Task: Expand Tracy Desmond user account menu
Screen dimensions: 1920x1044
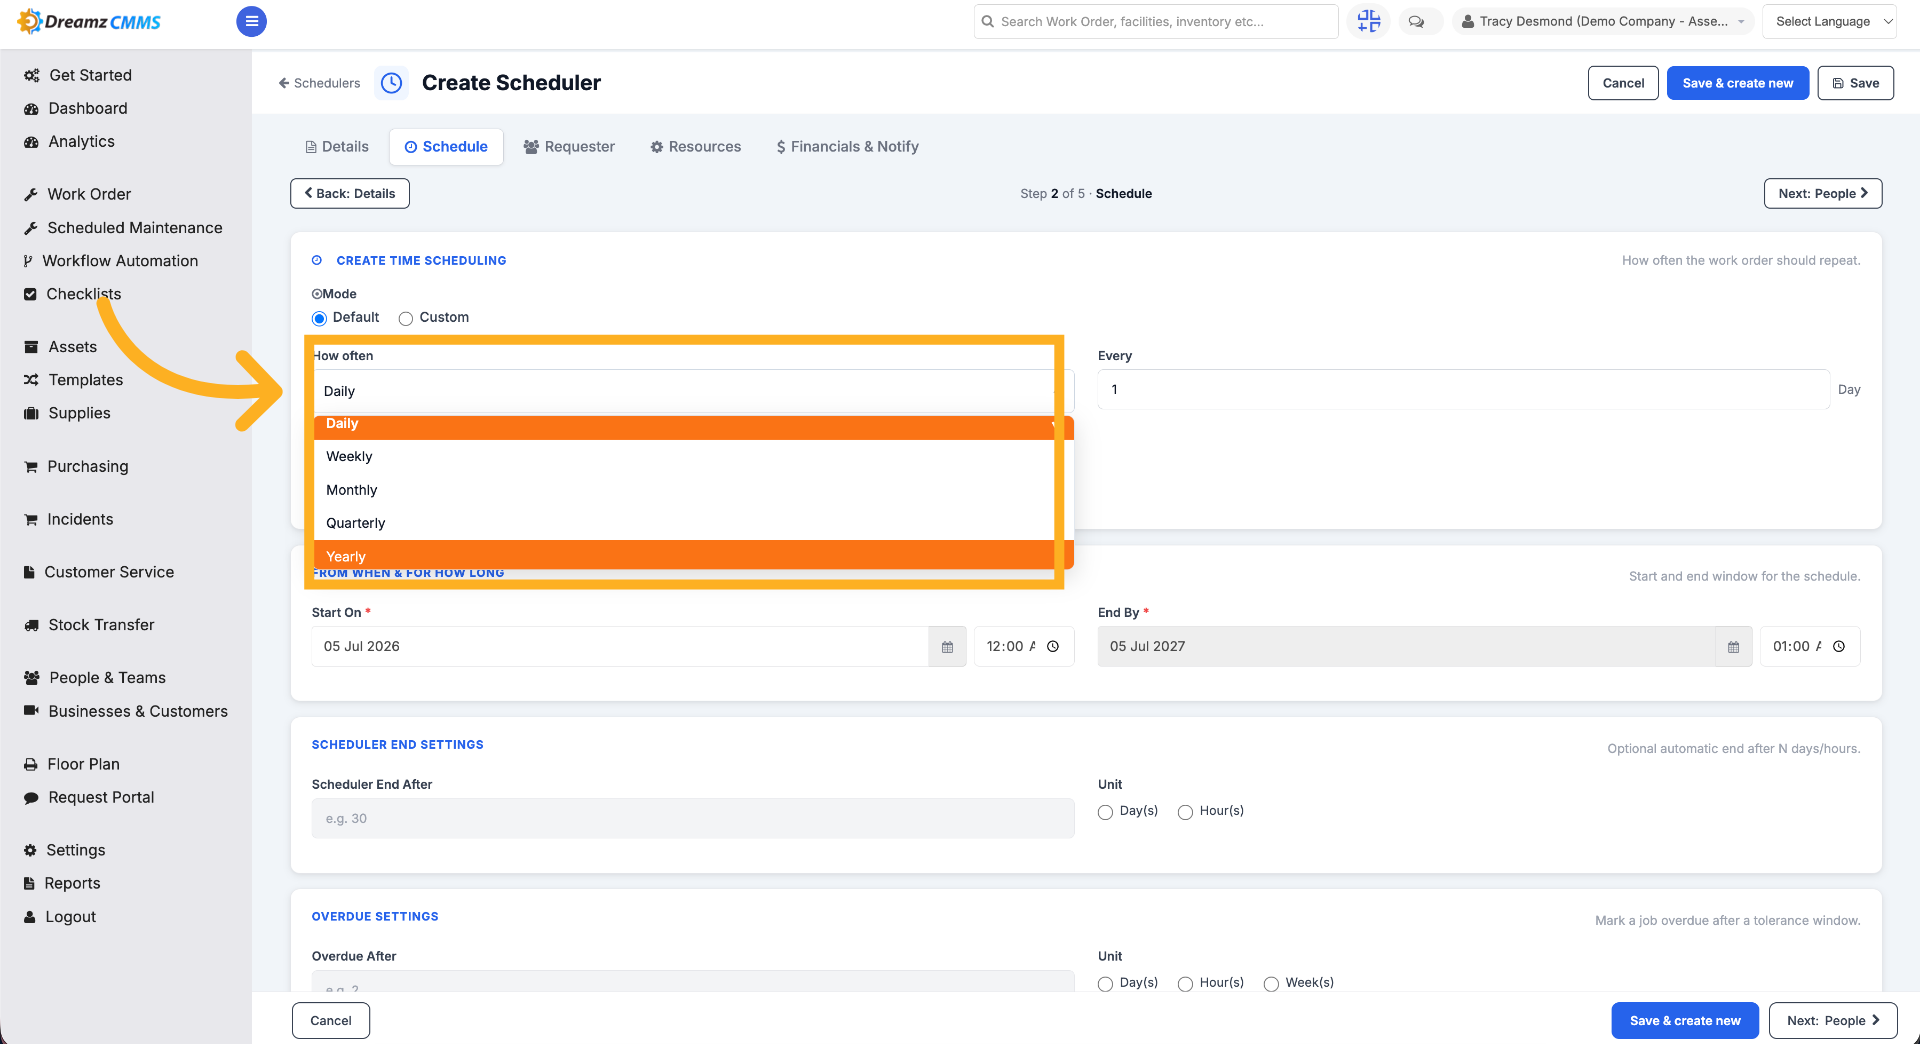Action: pos(1603,21)
